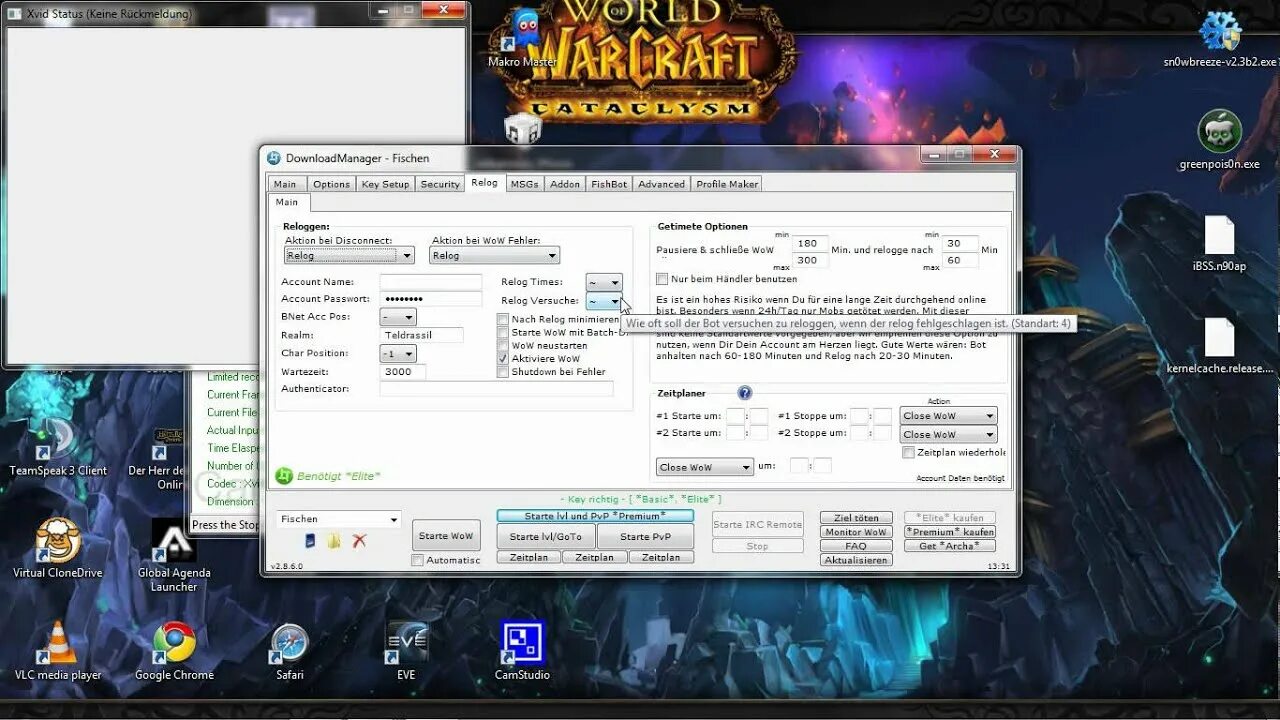The height and width of the screenshot is (720, 1280).
Task: Open profile folder icon below Fischen
Action: tap(334, 541)
